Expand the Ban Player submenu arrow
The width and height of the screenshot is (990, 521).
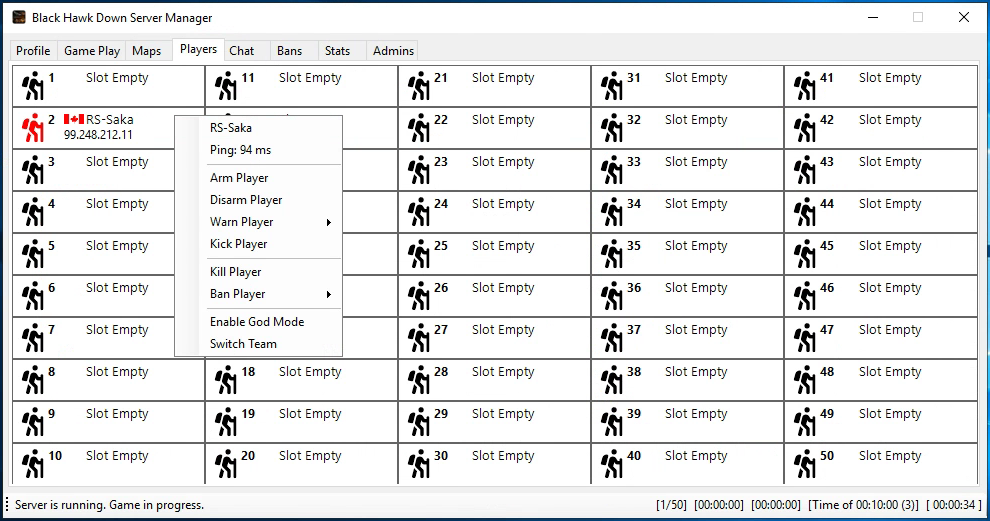click(329, 294)
